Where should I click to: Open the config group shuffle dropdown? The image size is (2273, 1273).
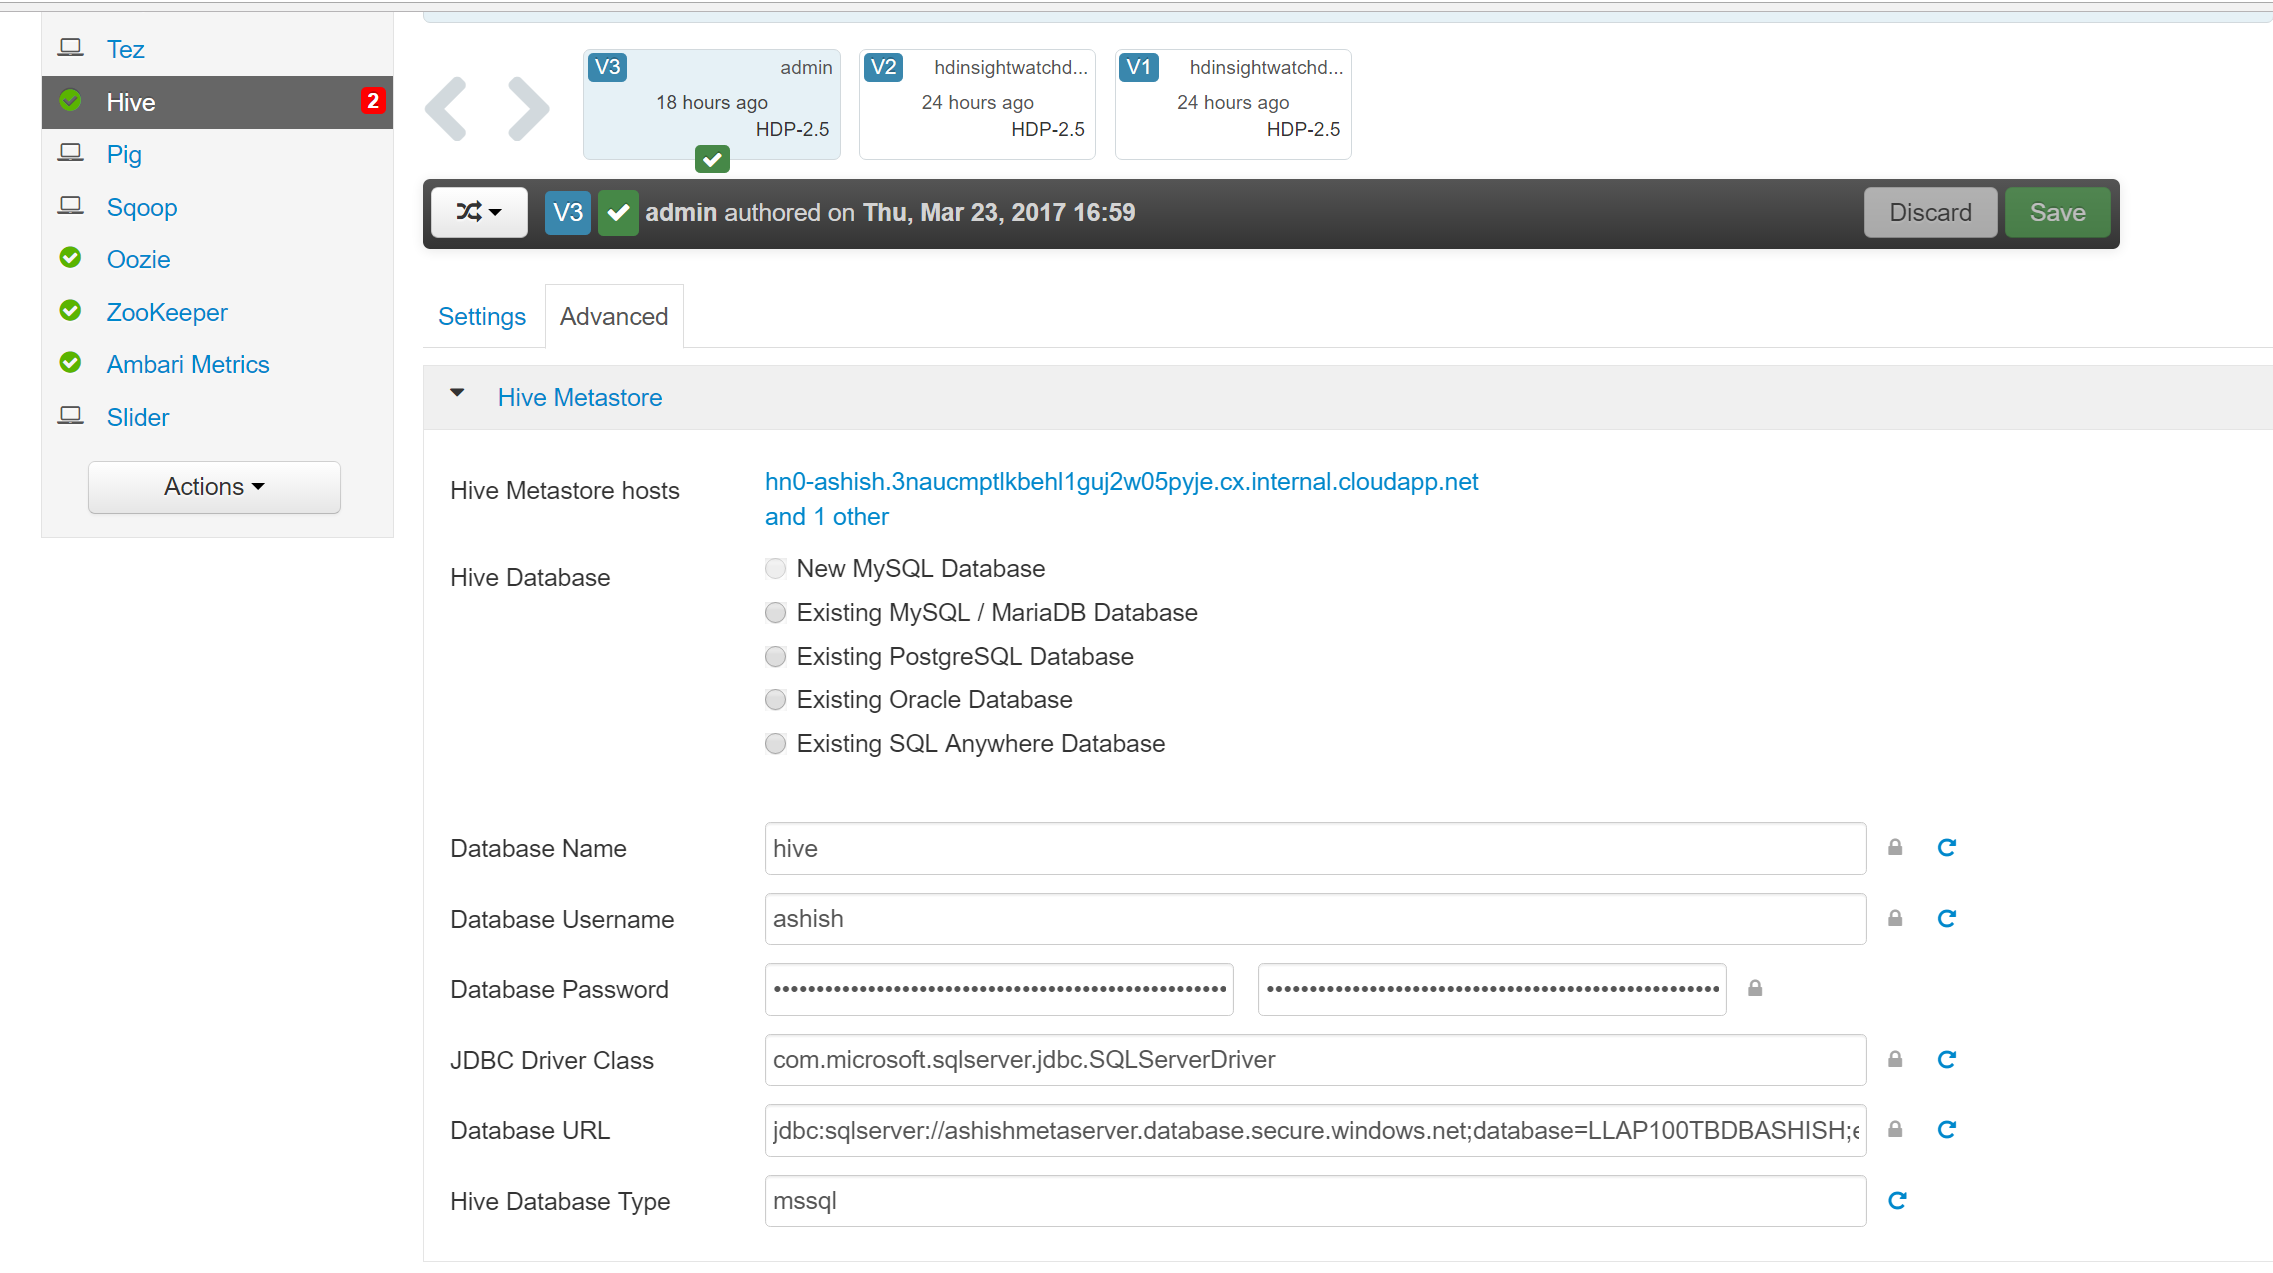(479, 213)
